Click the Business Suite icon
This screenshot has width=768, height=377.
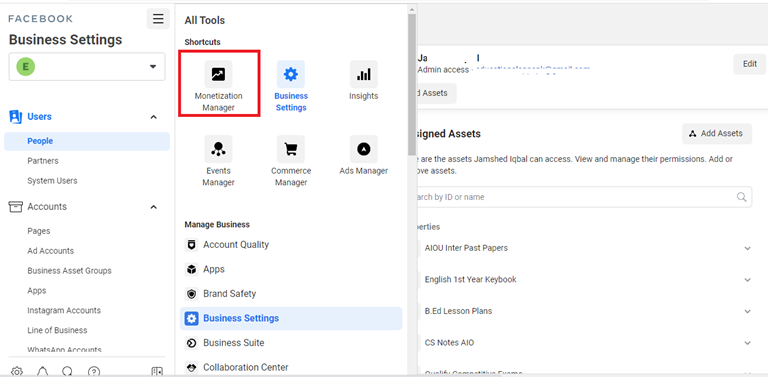192,343
